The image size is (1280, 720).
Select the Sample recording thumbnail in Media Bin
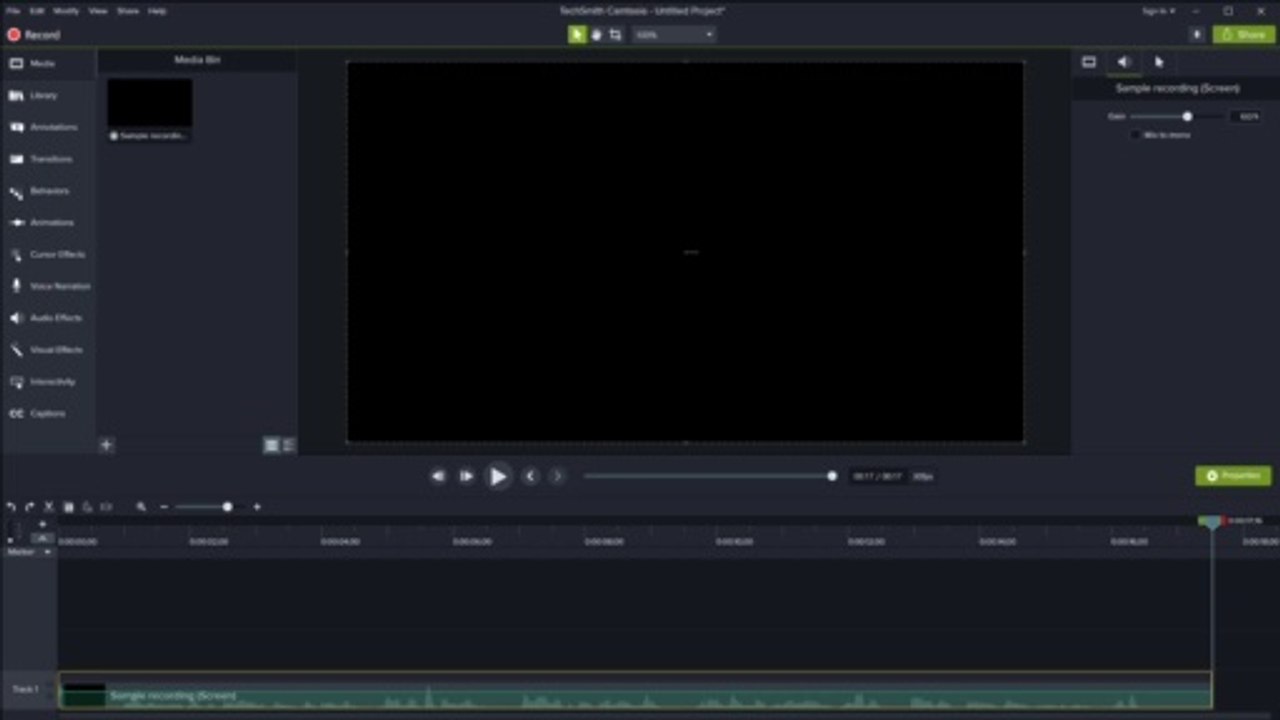pos(150,110)
